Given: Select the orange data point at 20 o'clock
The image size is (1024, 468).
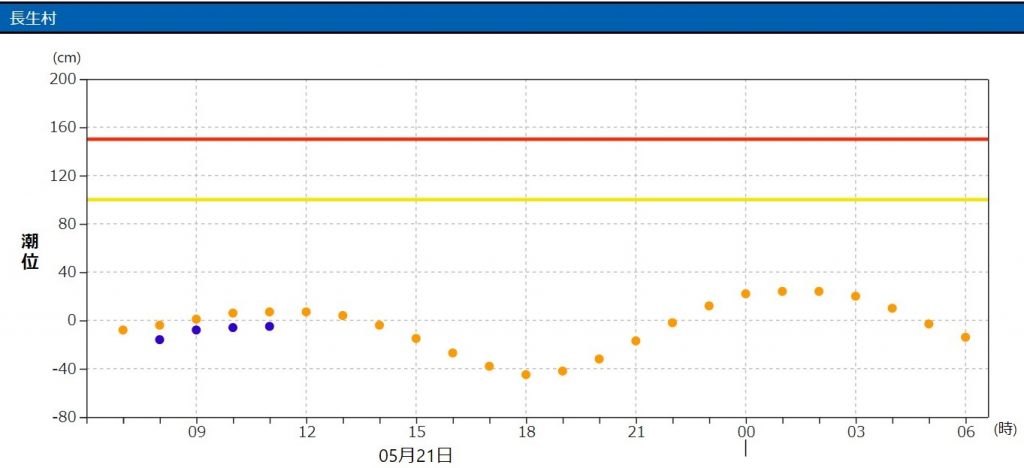Looking at the screenshot, I should coord(599,359).
